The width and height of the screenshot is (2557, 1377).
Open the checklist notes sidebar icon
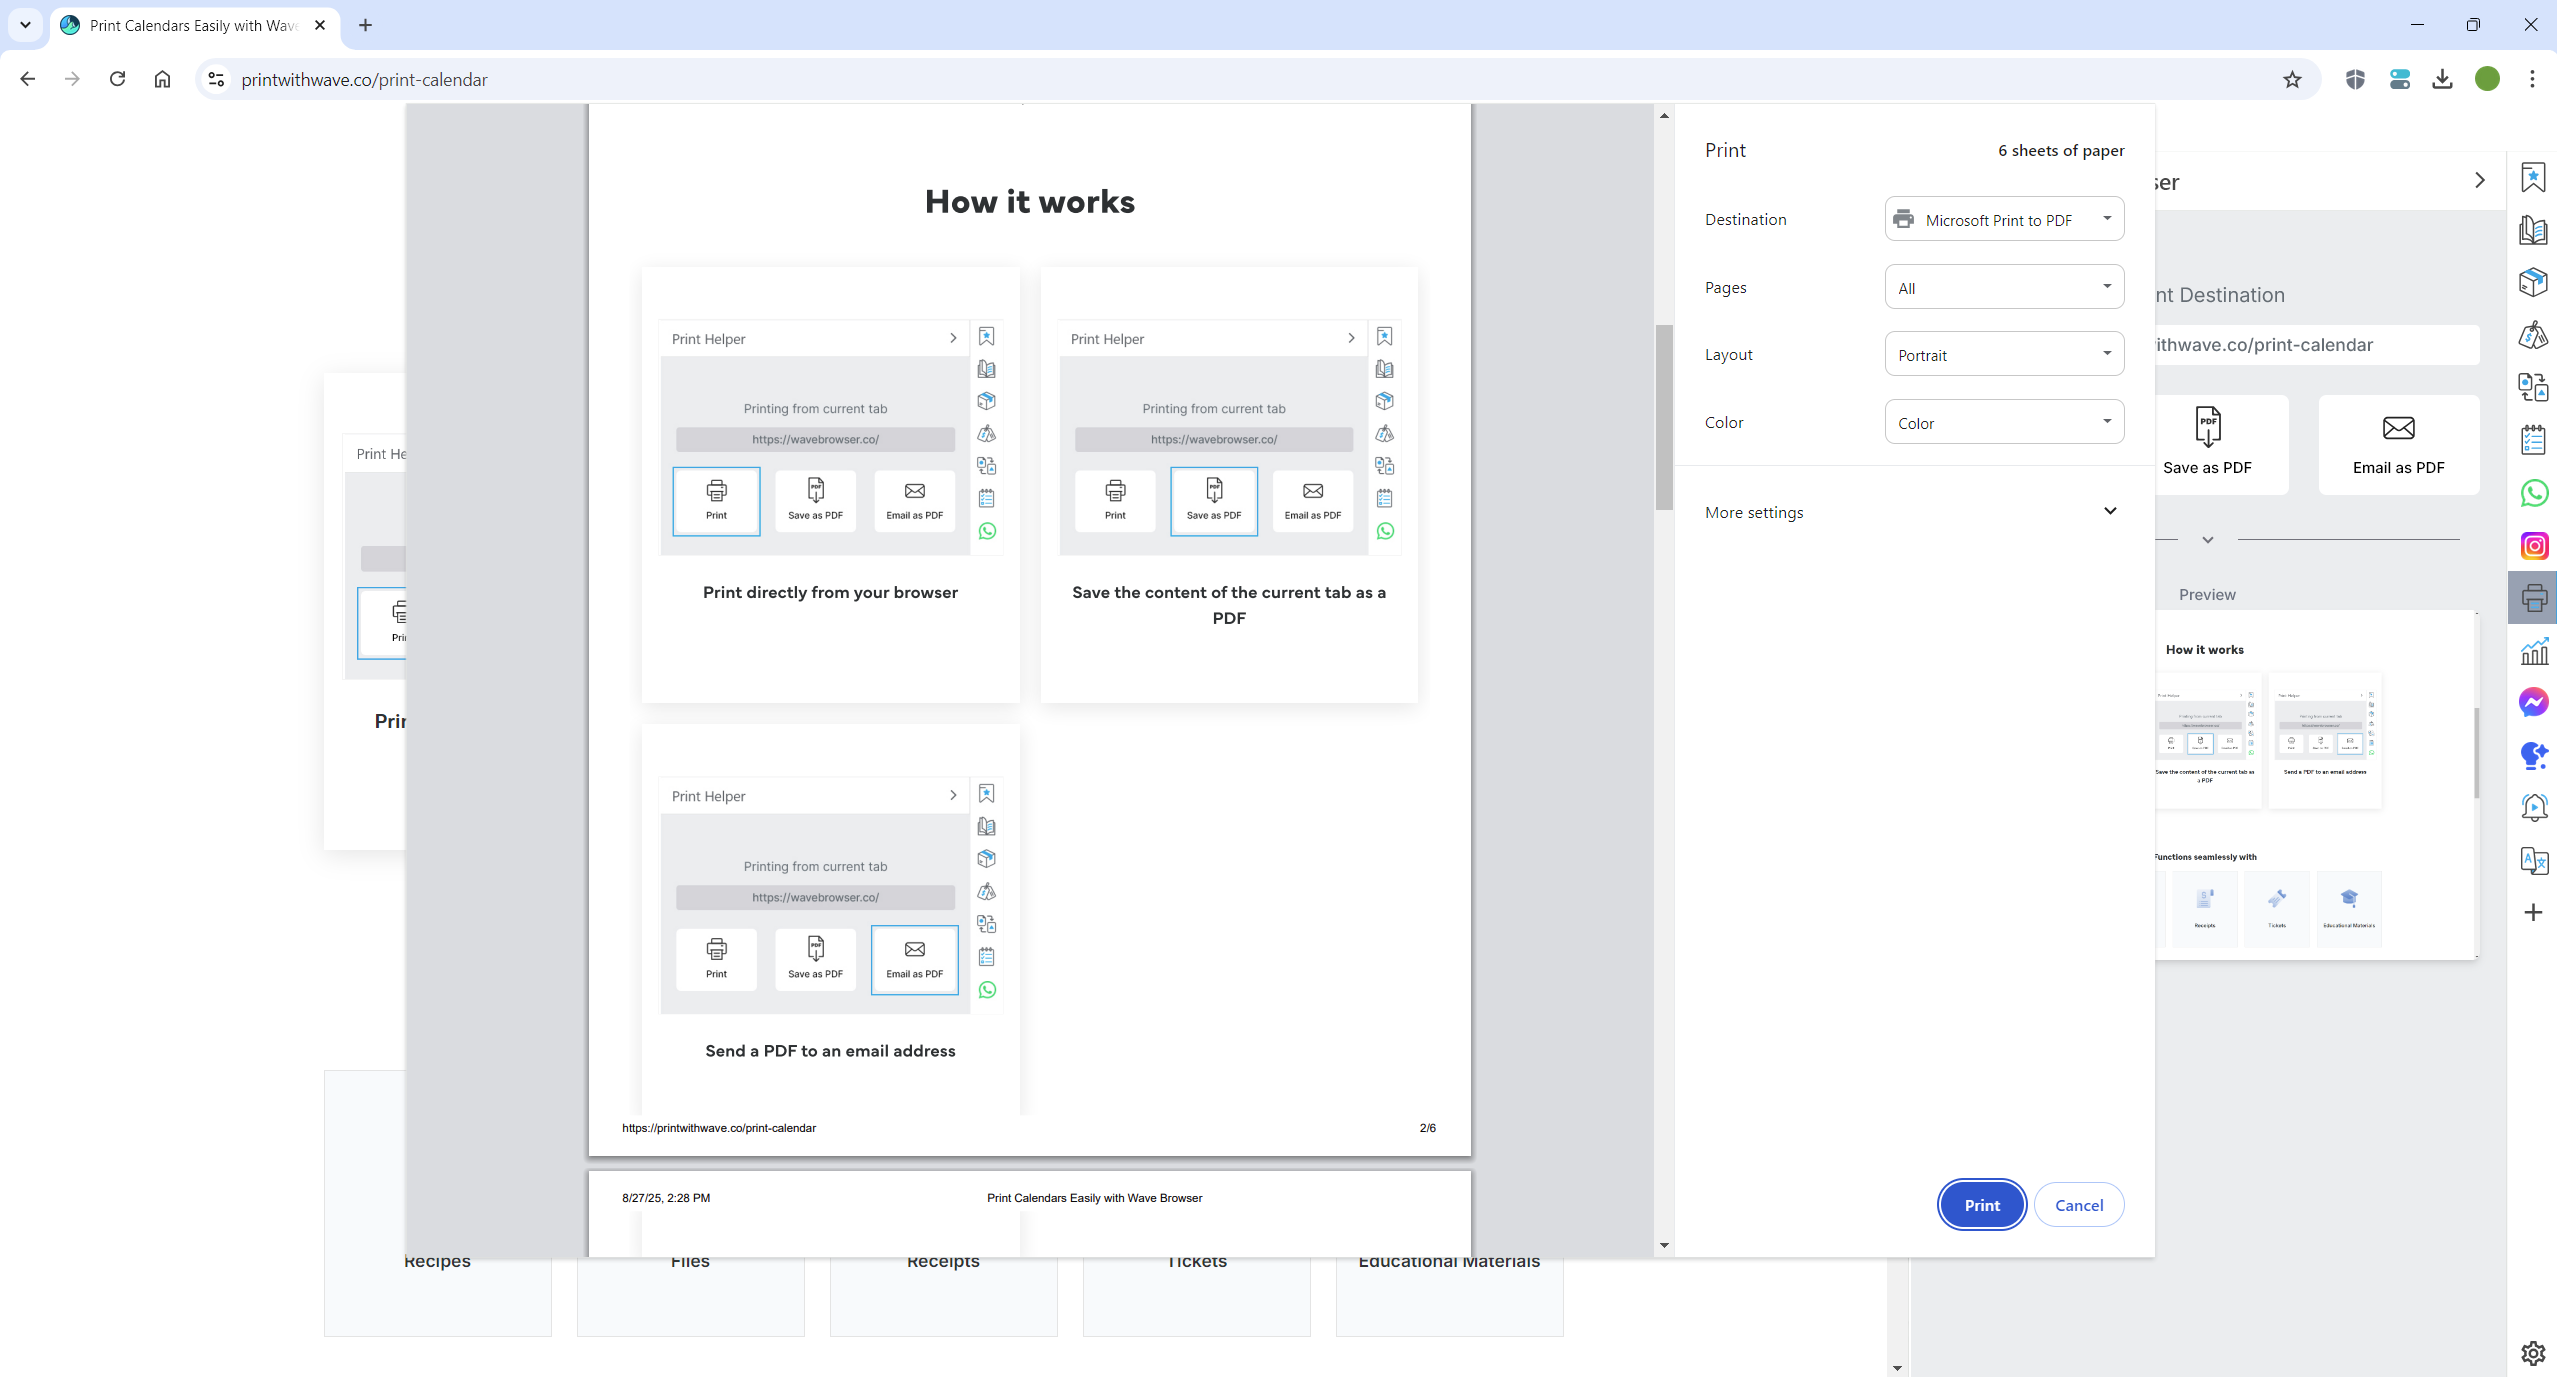[x=2533, y=439]
